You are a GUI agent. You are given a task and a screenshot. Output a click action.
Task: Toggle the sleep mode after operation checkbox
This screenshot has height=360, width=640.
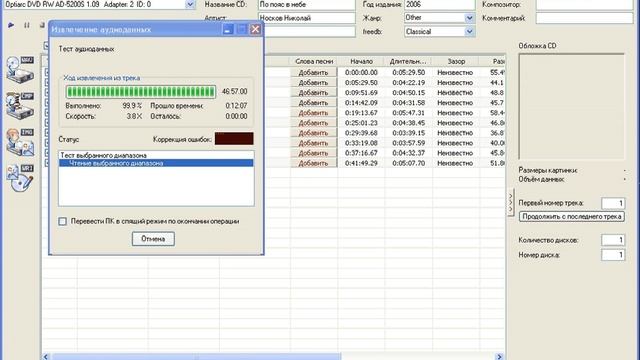(x=62, y=221)
